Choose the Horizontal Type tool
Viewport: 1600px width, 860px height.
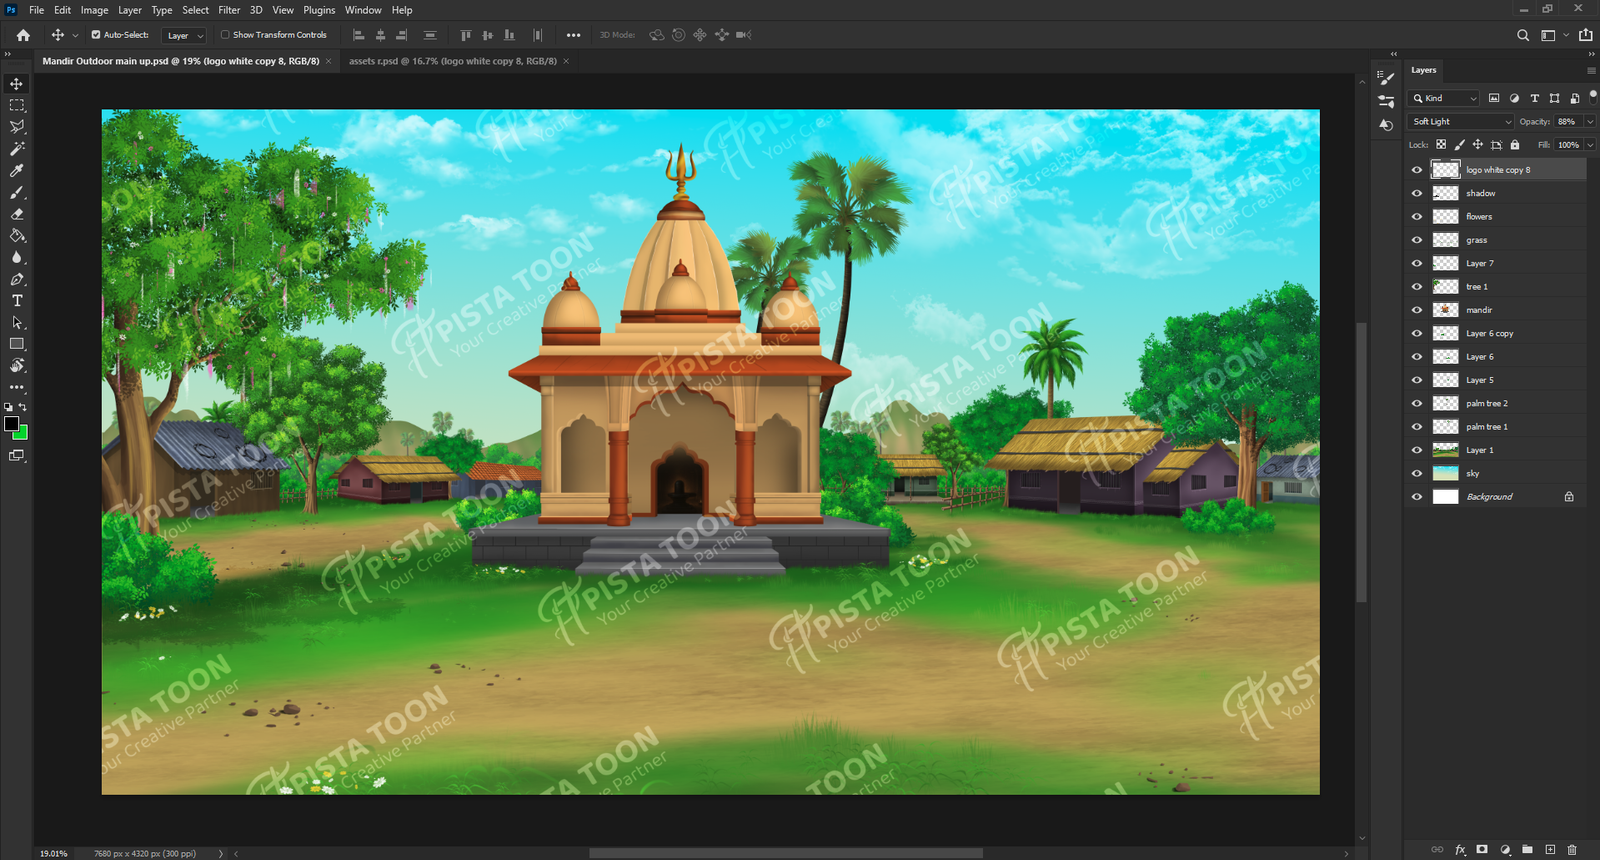click(x=17, y=301)
